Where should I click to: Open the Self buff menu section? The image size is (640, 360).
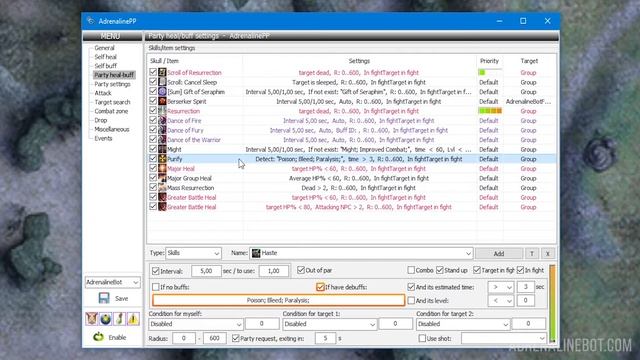click(x=106, y=66)
